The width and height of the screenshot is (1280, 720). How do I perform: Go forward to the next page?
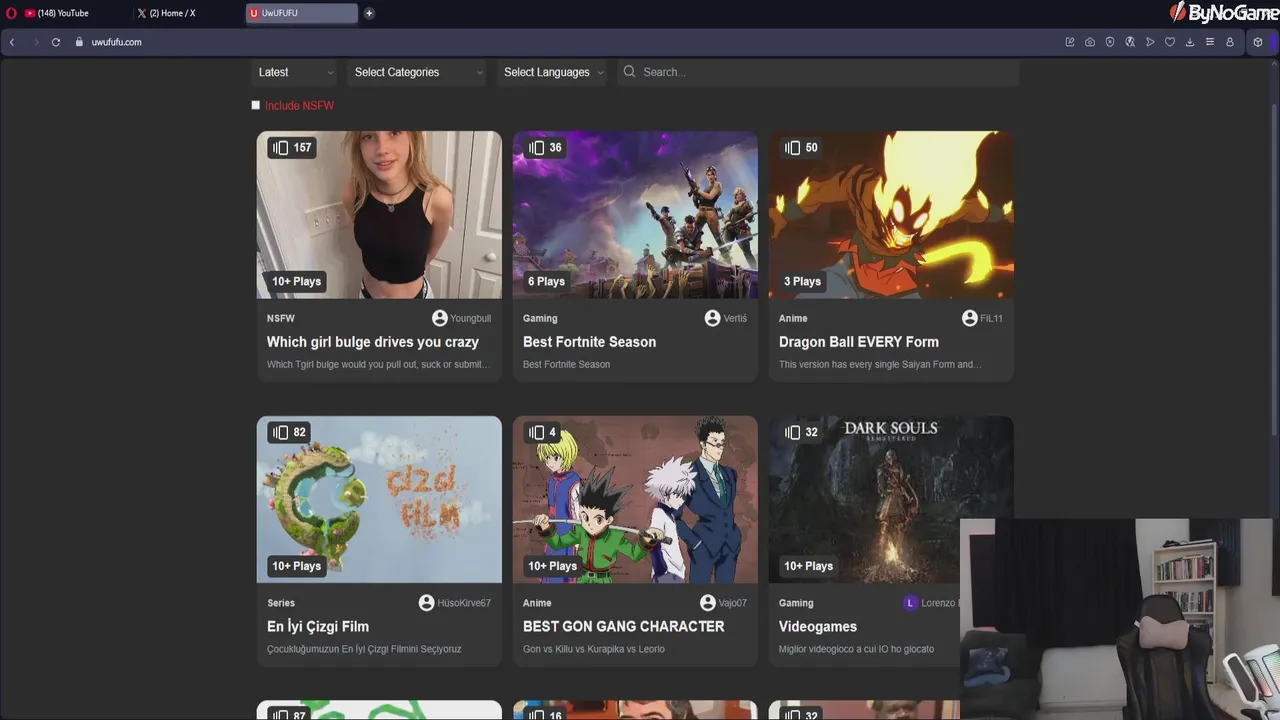(x=36, y=42)
